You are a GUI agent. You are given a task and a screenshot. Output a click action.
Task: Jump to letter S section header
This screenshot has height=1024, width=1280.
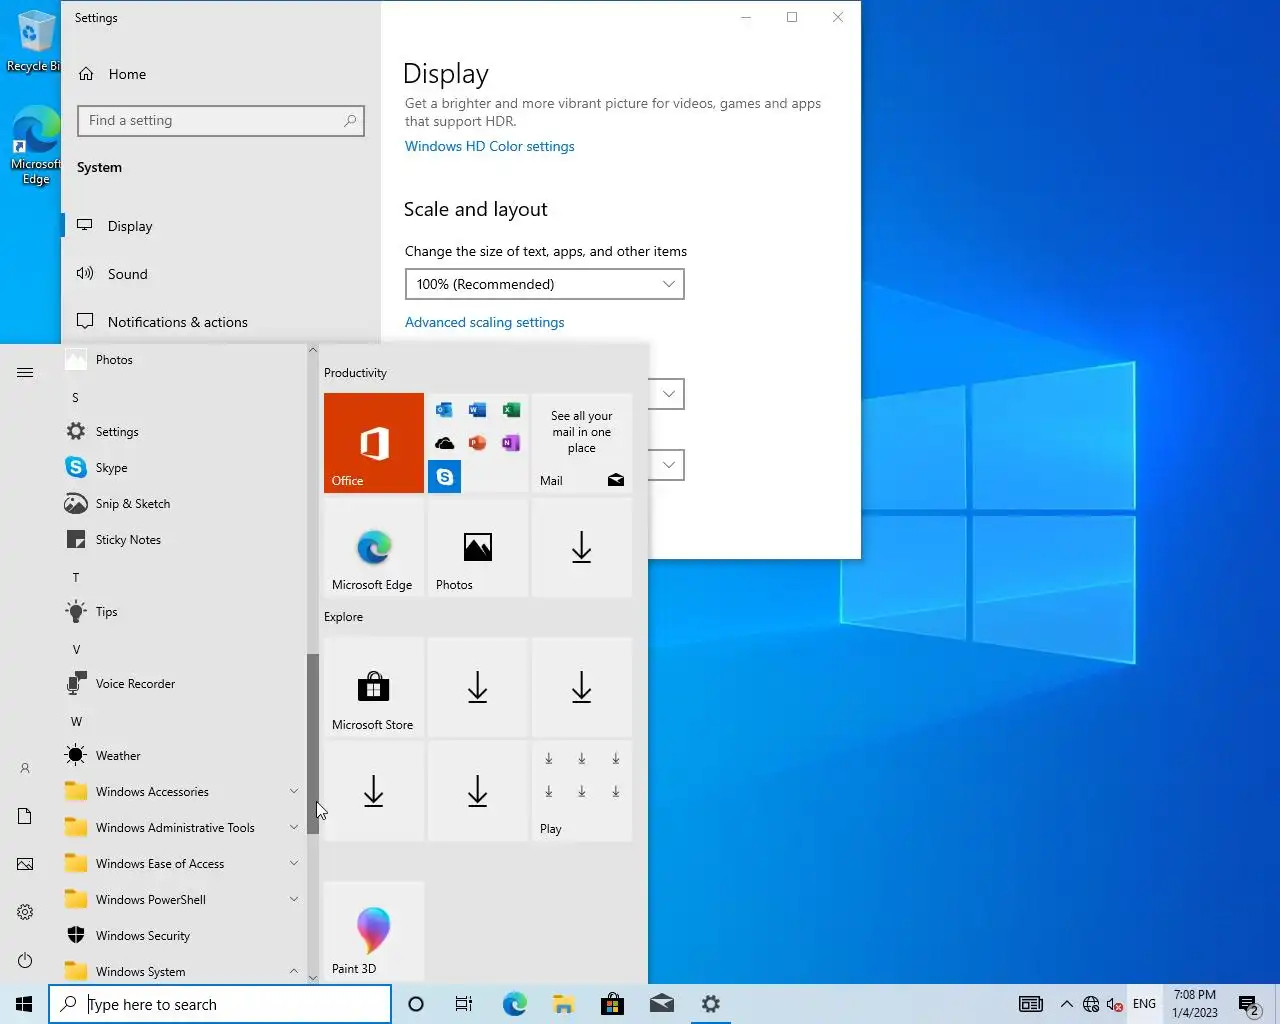(75, 398)
